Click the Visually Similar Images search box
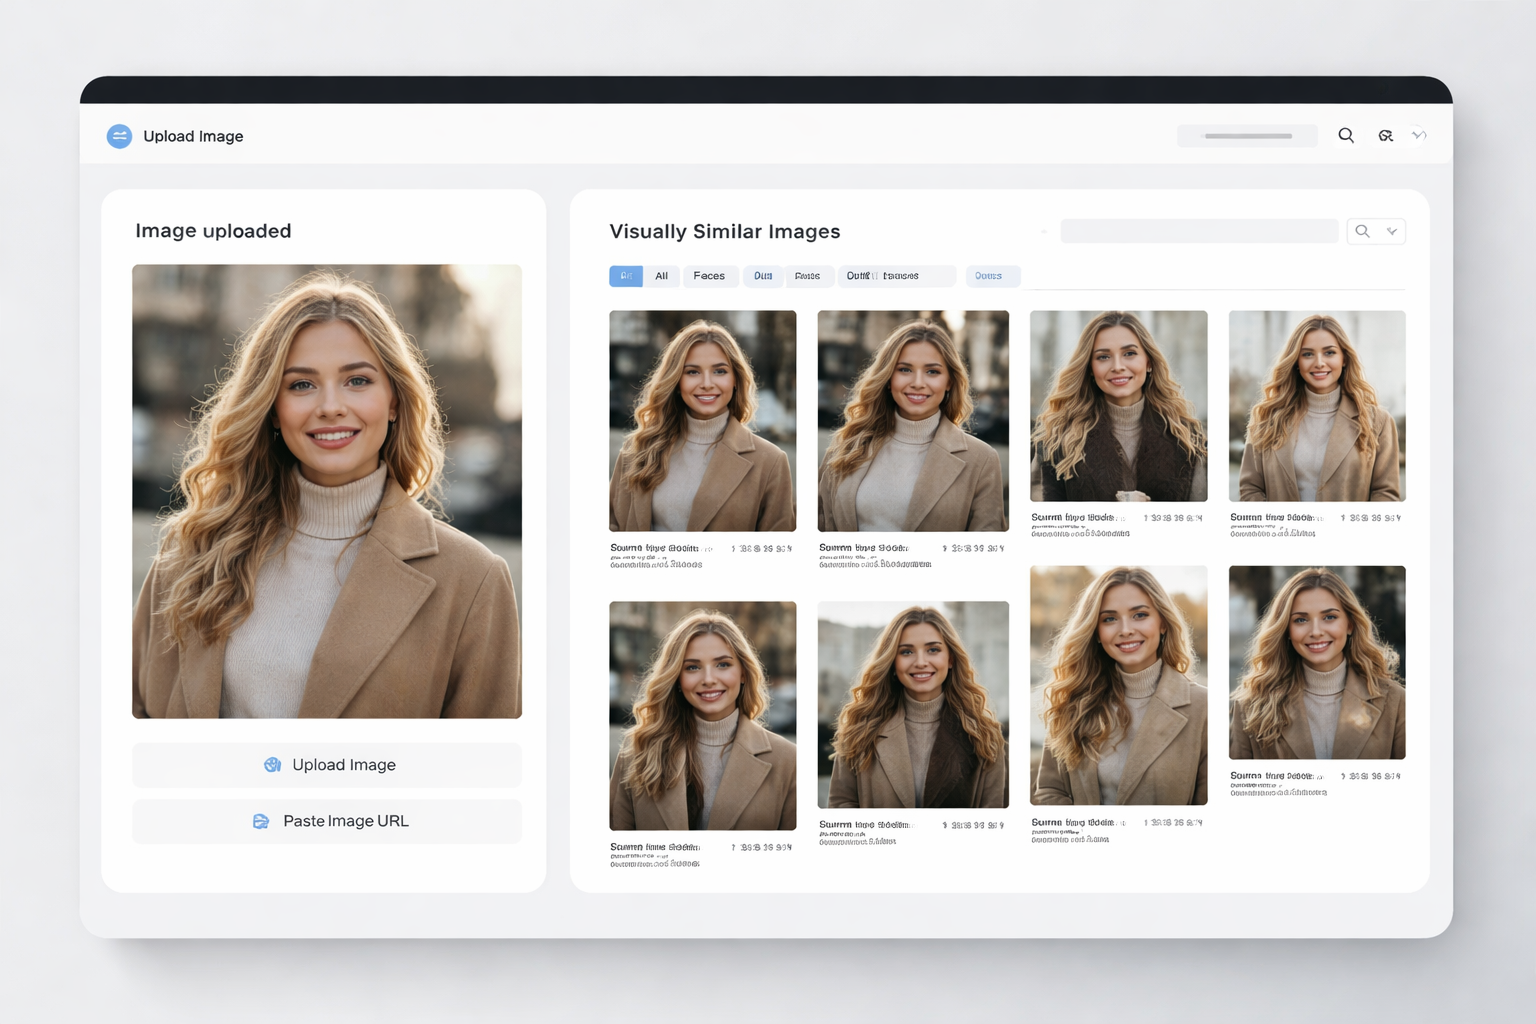The height and width of the screenshot is (1024, 1536). pyautogui.click(x=1198, y=231)
